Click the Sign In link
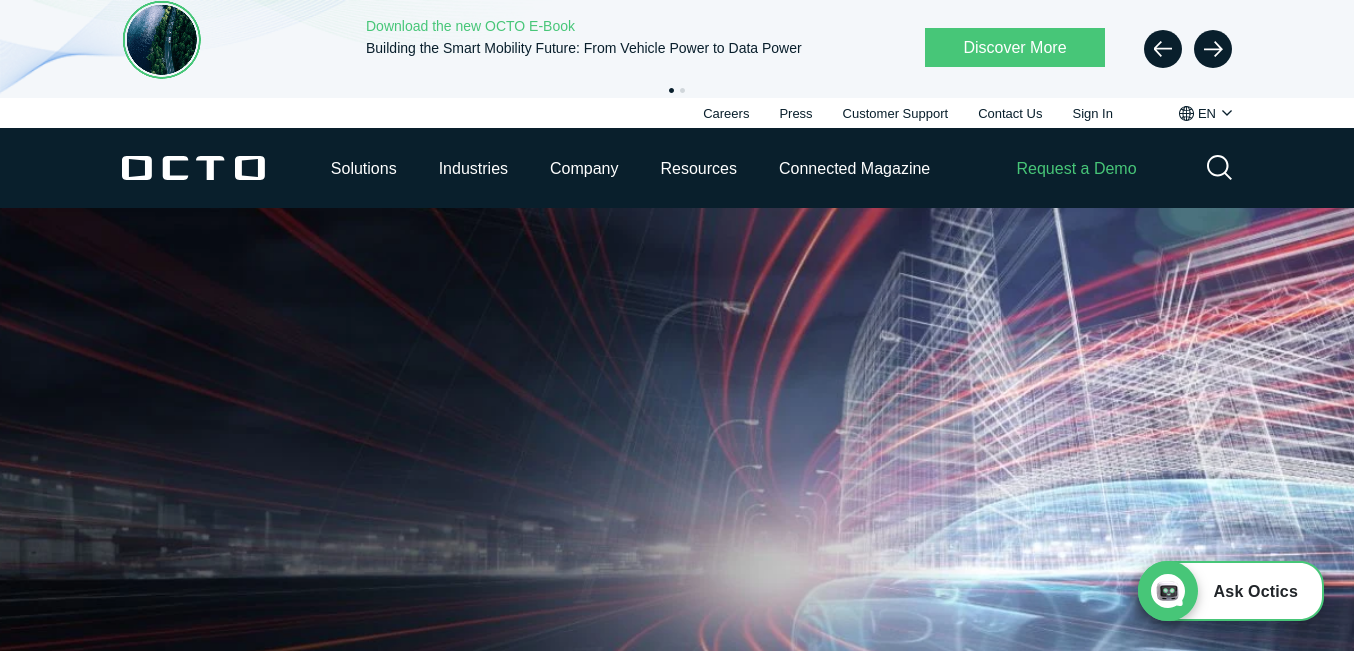The height and width of the screenshot is (651, 1366). pos(1092,113)
